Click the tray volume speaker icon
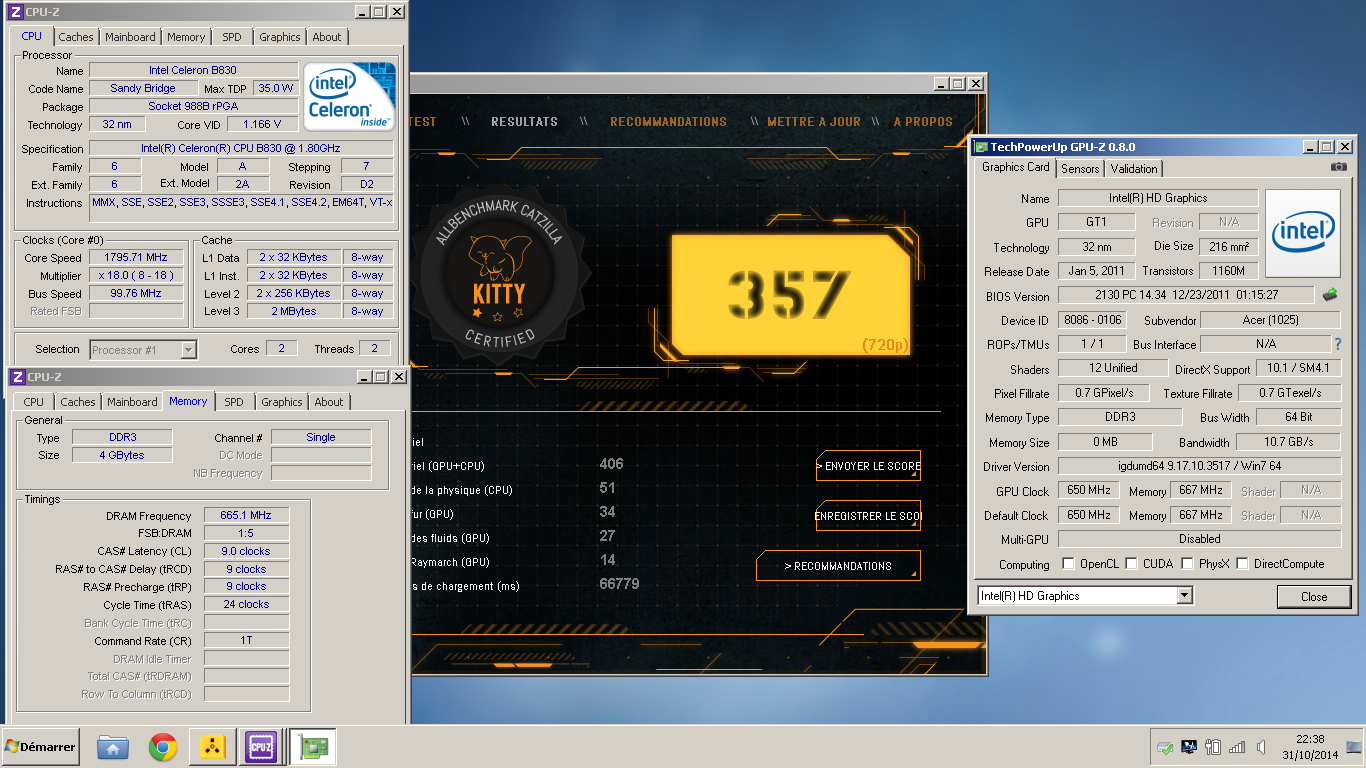This screenshot has height=768, width=1366. [x=1263, y=747]
